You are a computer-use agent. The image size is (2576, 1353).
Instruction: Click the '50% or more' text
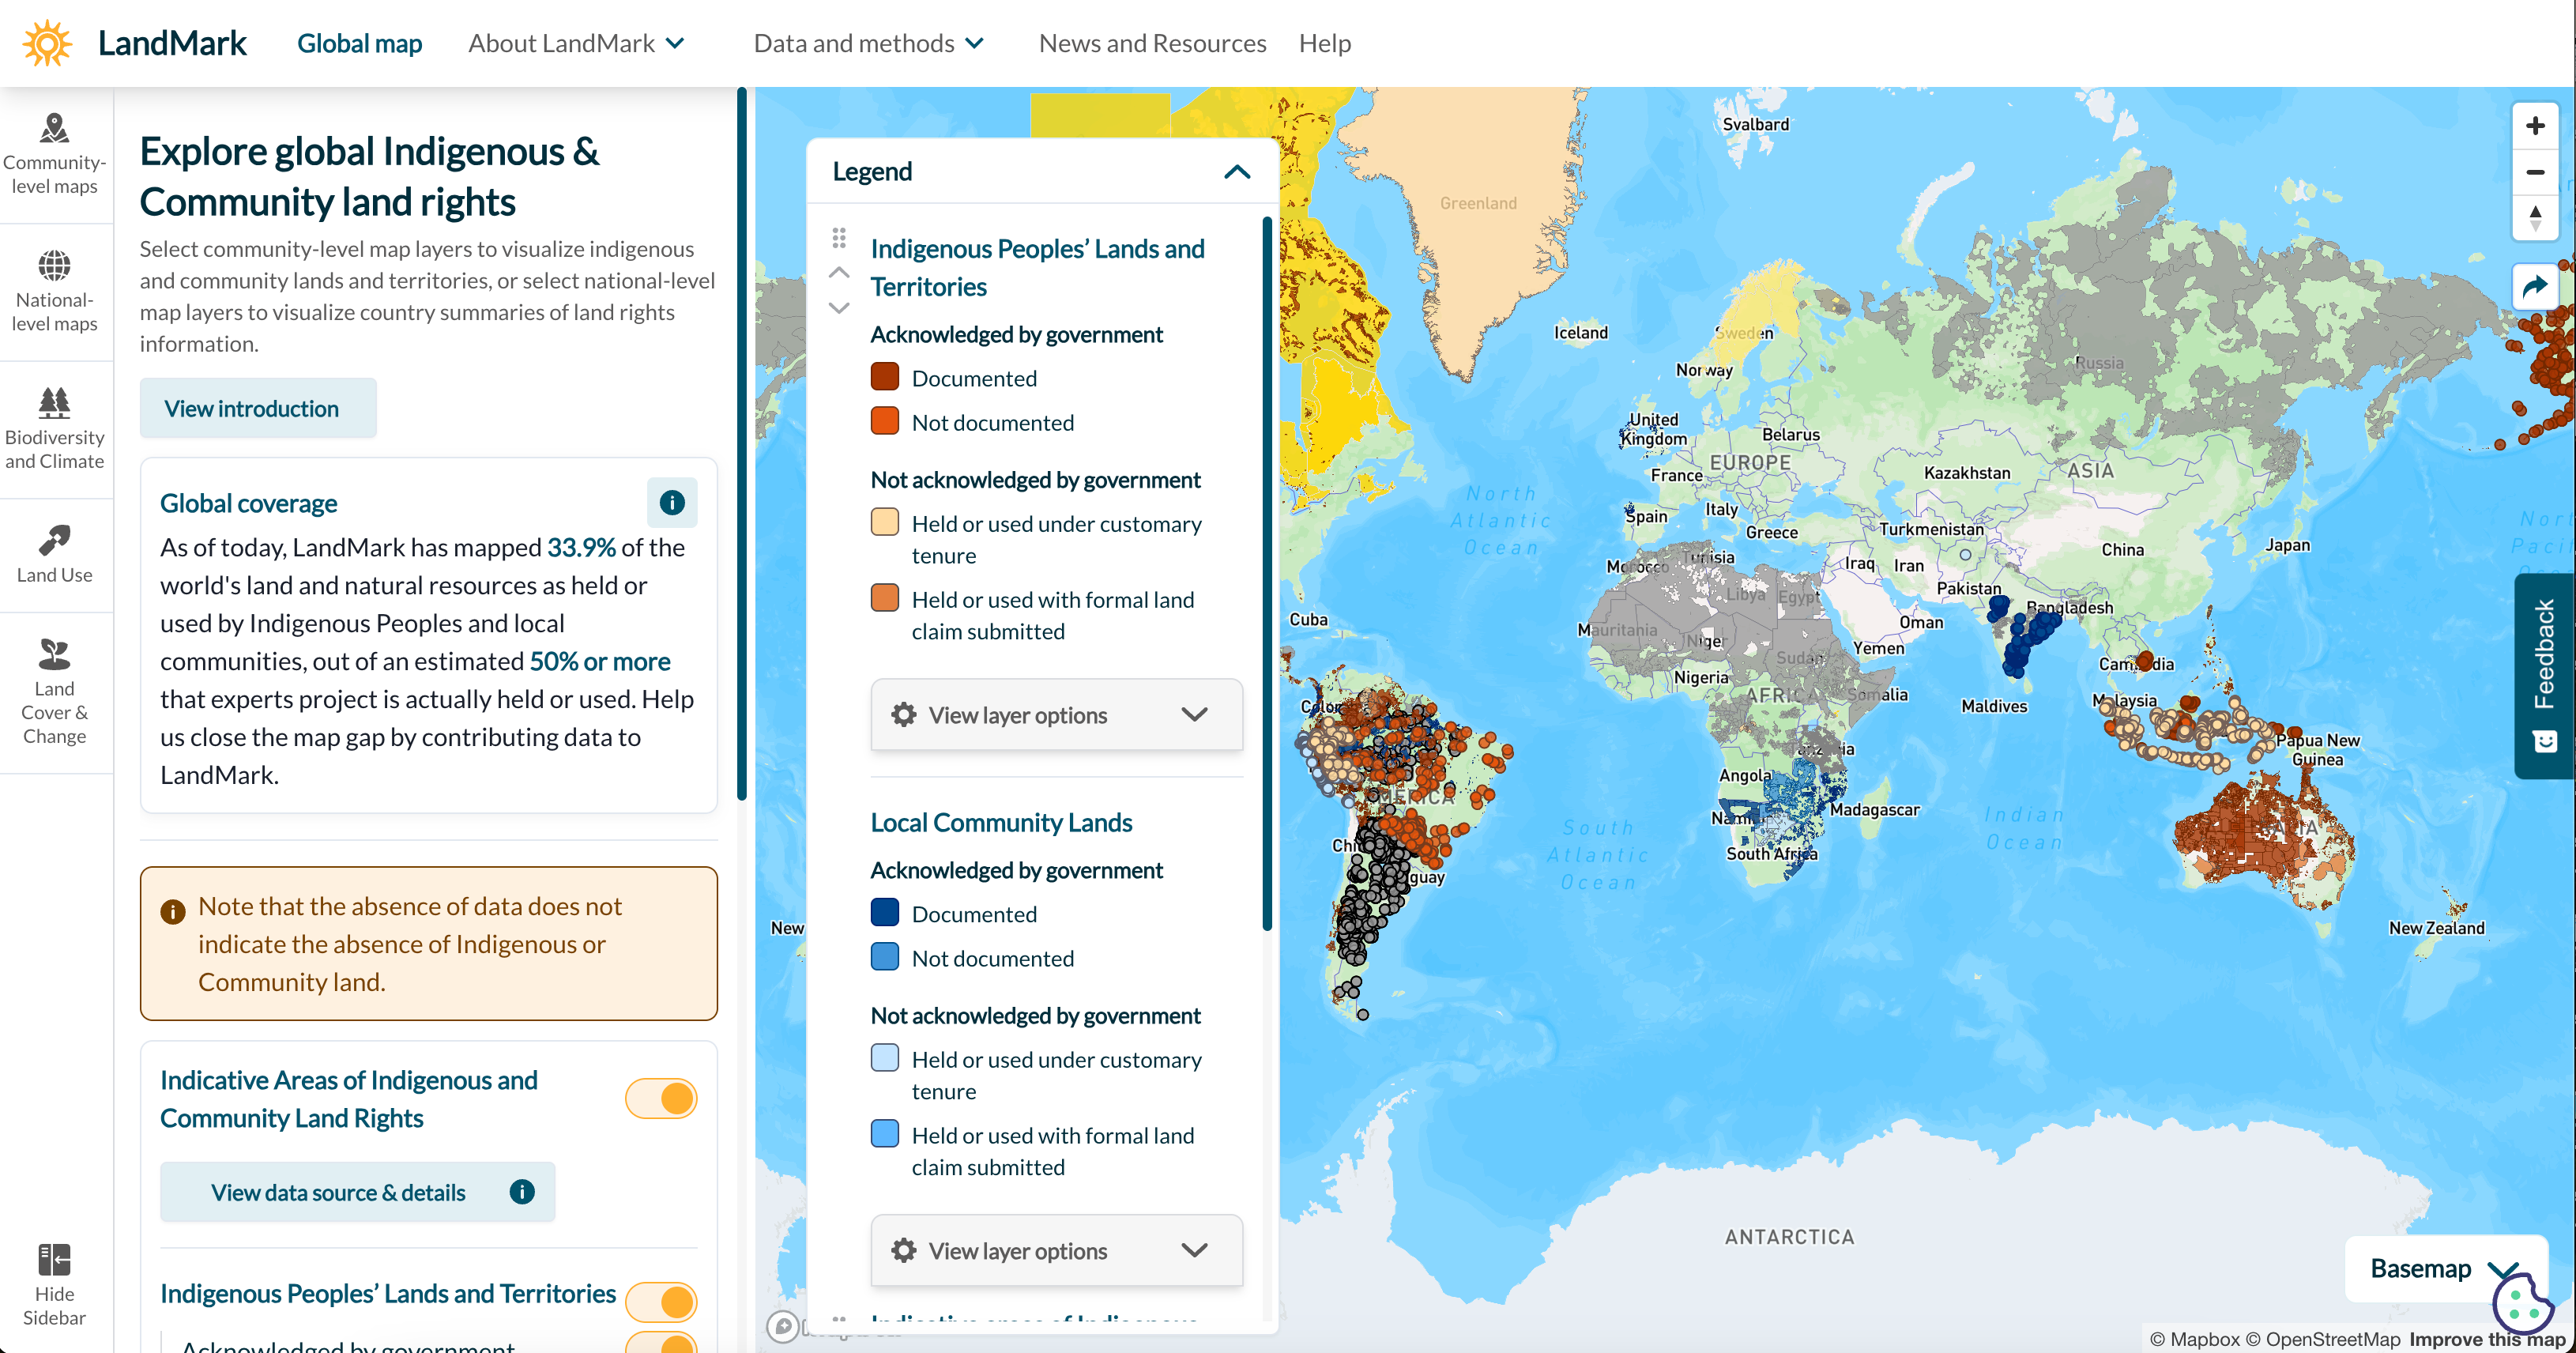tap(600, 661)
